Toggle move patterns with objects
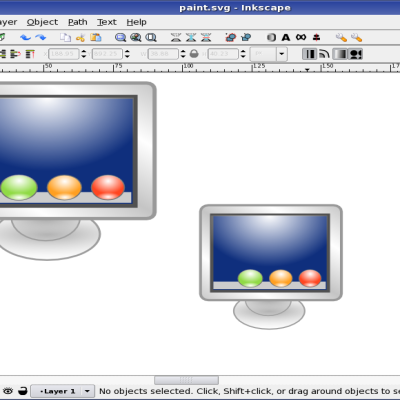The height and width of the screenshot is (400, 400). click(355, 54)
